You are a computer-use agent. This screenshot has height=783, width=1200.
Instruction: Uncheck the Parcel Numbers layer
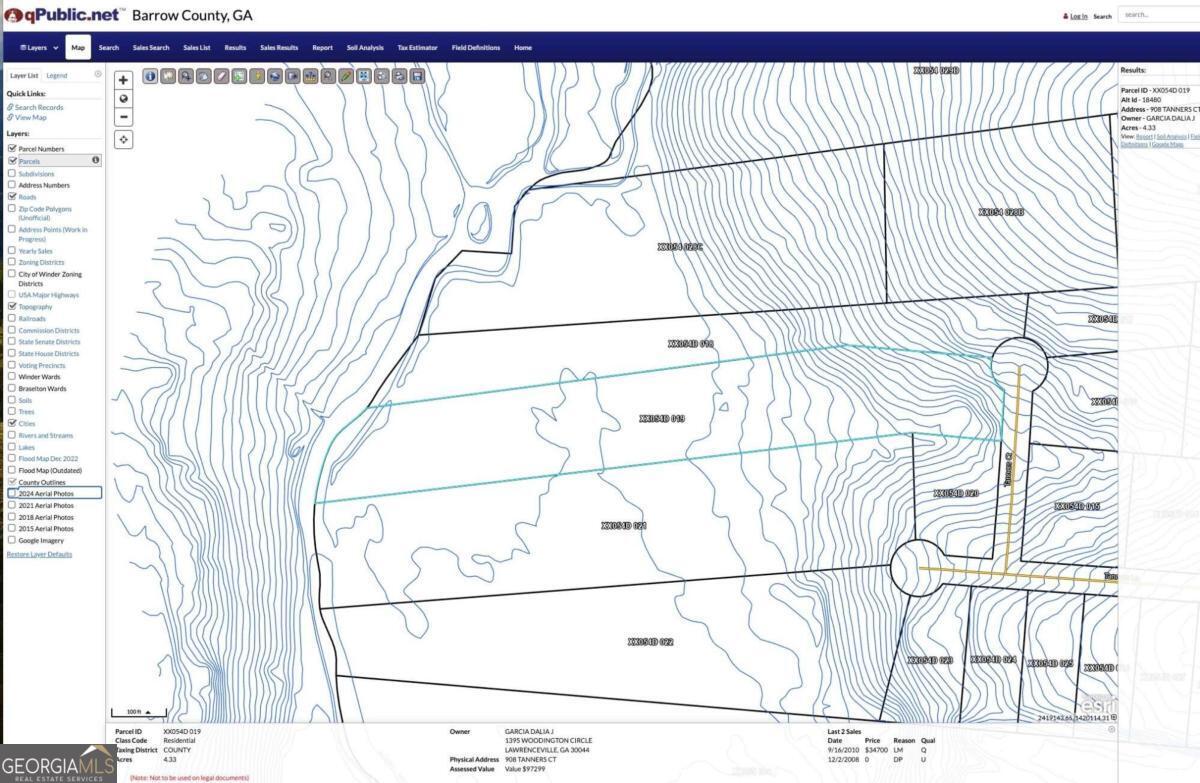tap(12, 149)
